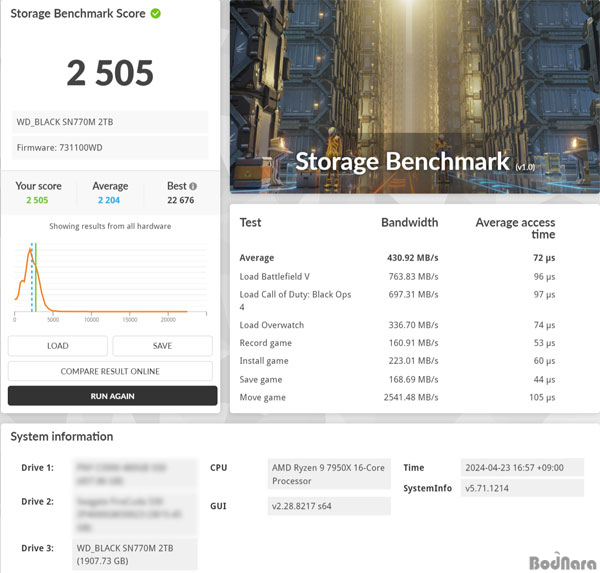Click the Firmware: 731100WD field
600x573 pixels.
(110, 147)
